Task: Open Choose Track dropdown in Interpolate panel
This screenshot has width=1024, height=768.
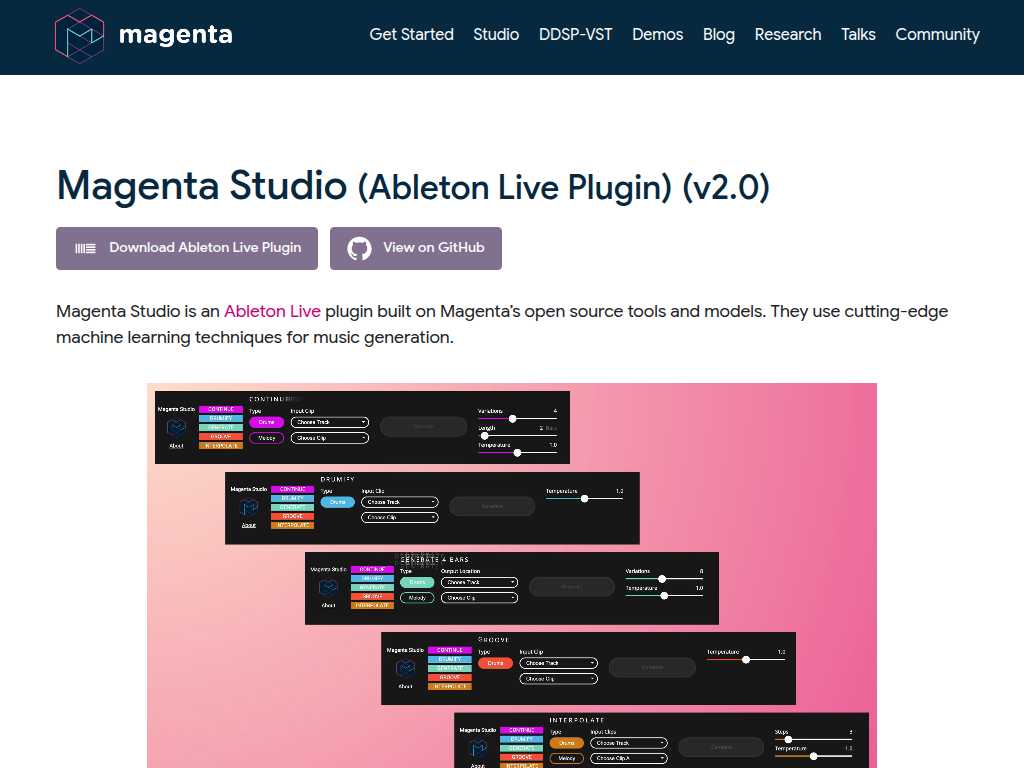Action: [629, 743]
